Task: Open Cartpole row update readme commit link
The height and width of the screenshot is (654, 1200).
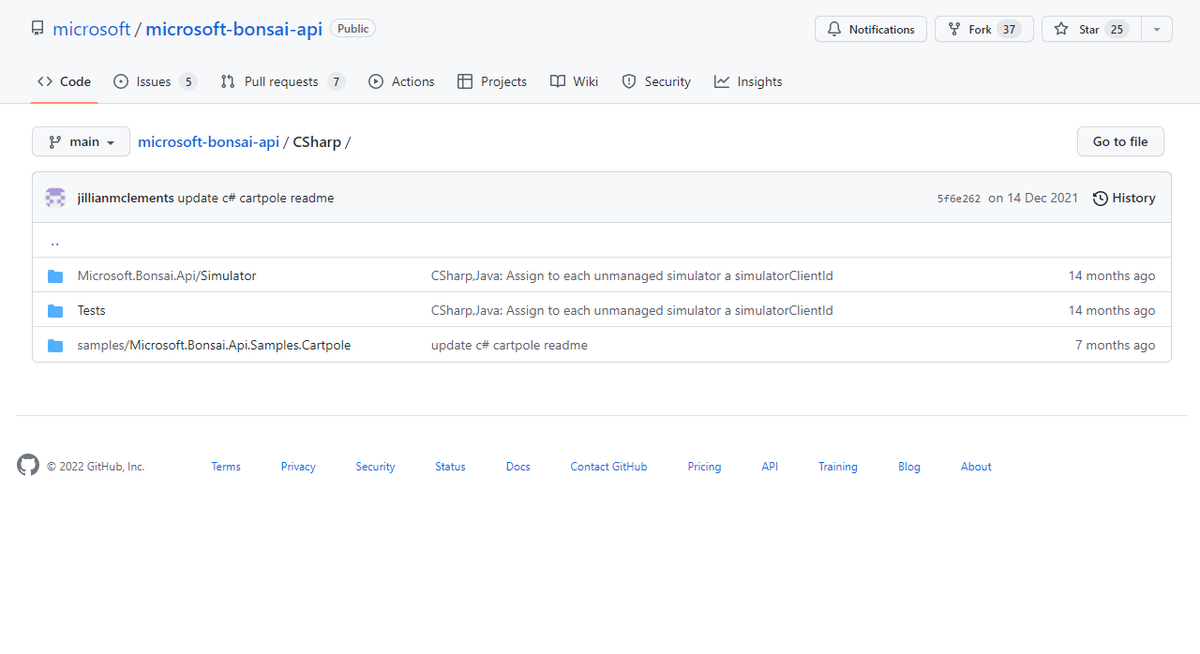Action: pos(509,346)
